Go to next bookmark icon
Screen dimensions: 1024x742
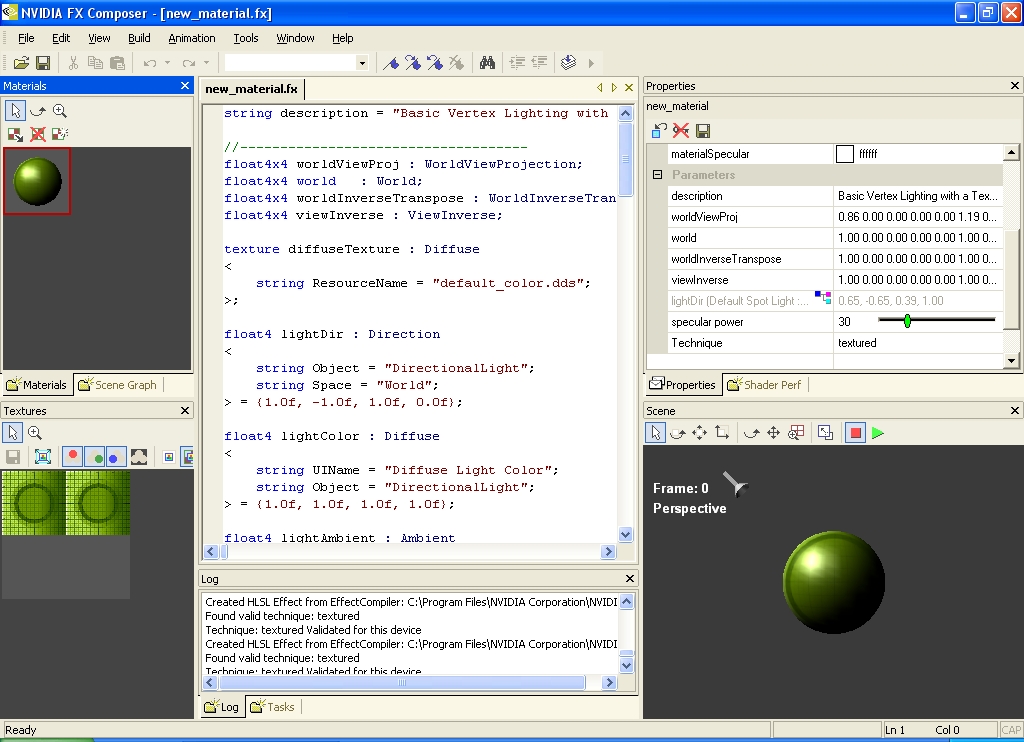pyautogui.click(x=413, y=63)
